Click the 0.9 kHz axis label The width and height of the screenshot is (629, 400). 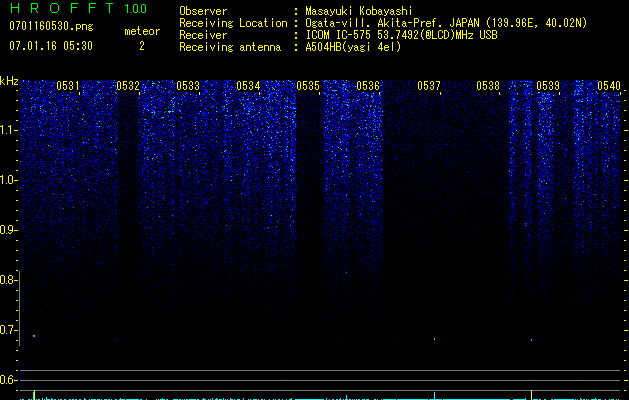coord(8,230)
